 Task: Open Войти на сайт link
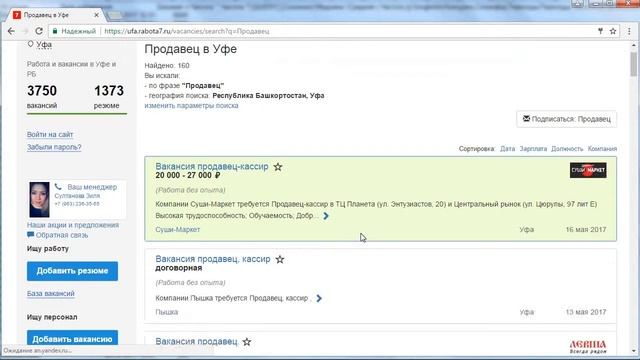tap(50, 134)
